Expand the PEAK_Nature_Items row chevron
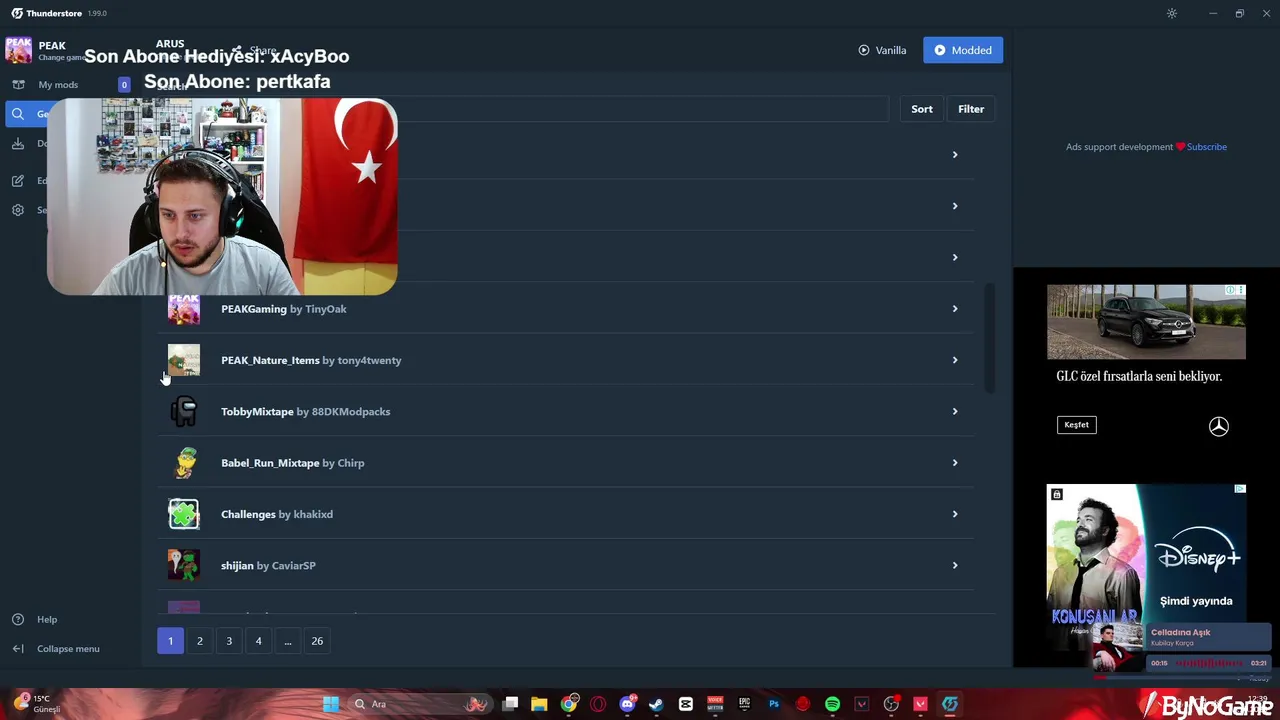 (955, 360)
